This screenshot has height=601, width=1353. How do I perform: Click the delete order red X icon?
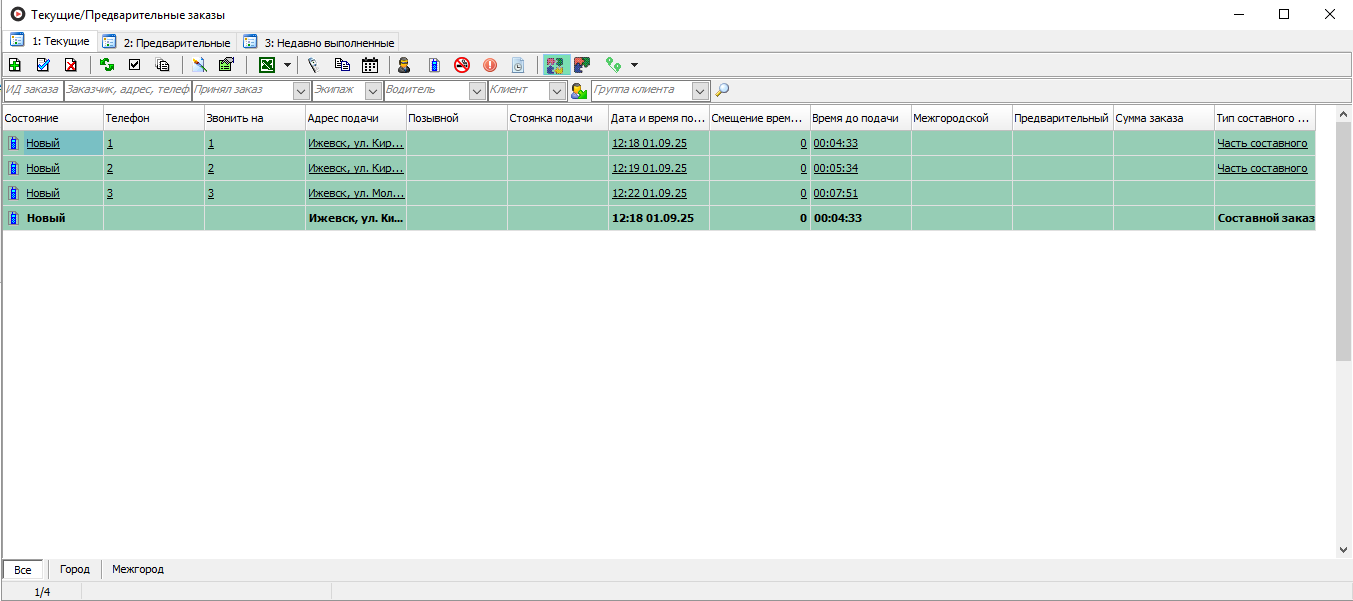click(x=71, y=65)
